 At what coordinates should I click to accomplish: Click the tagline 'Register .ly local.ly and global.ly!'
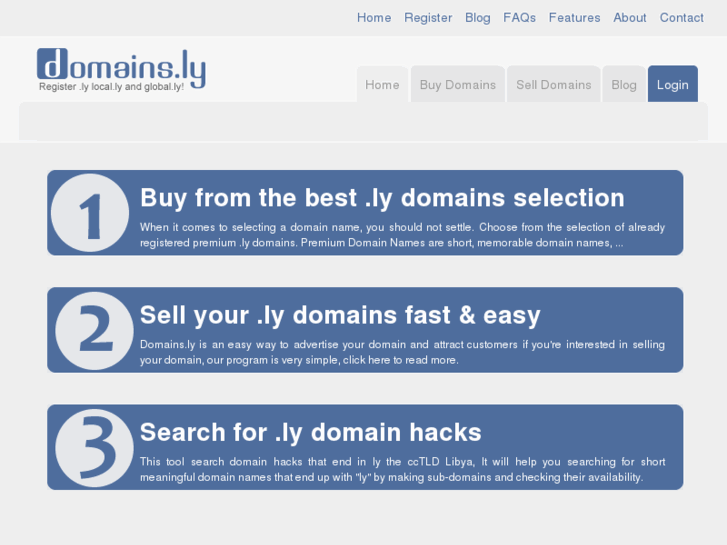coord(111,87)
